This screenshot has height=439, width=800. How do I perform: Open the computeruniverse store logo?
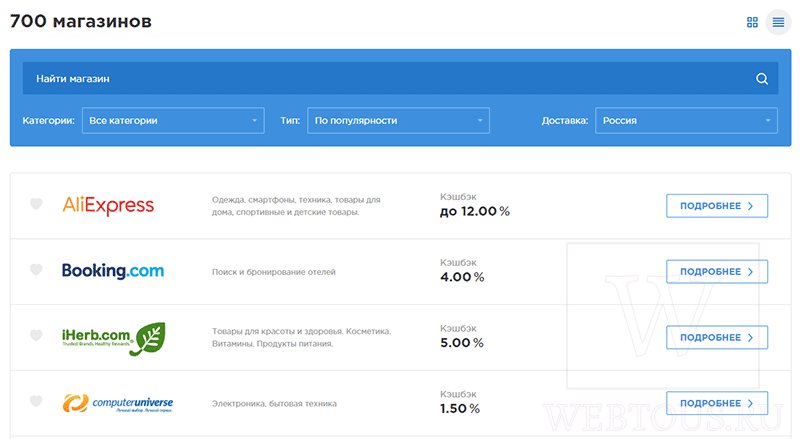coord(118,403)
